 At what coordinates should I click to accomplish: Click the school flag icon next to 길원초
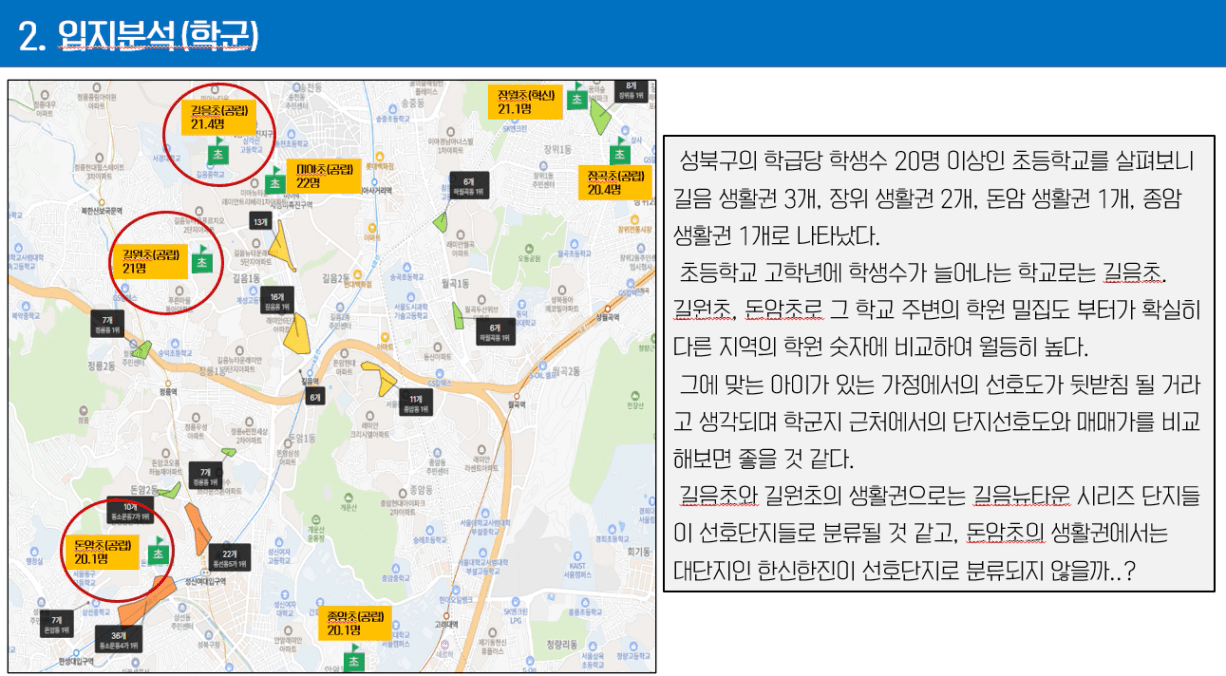click(x=202, y=258)
